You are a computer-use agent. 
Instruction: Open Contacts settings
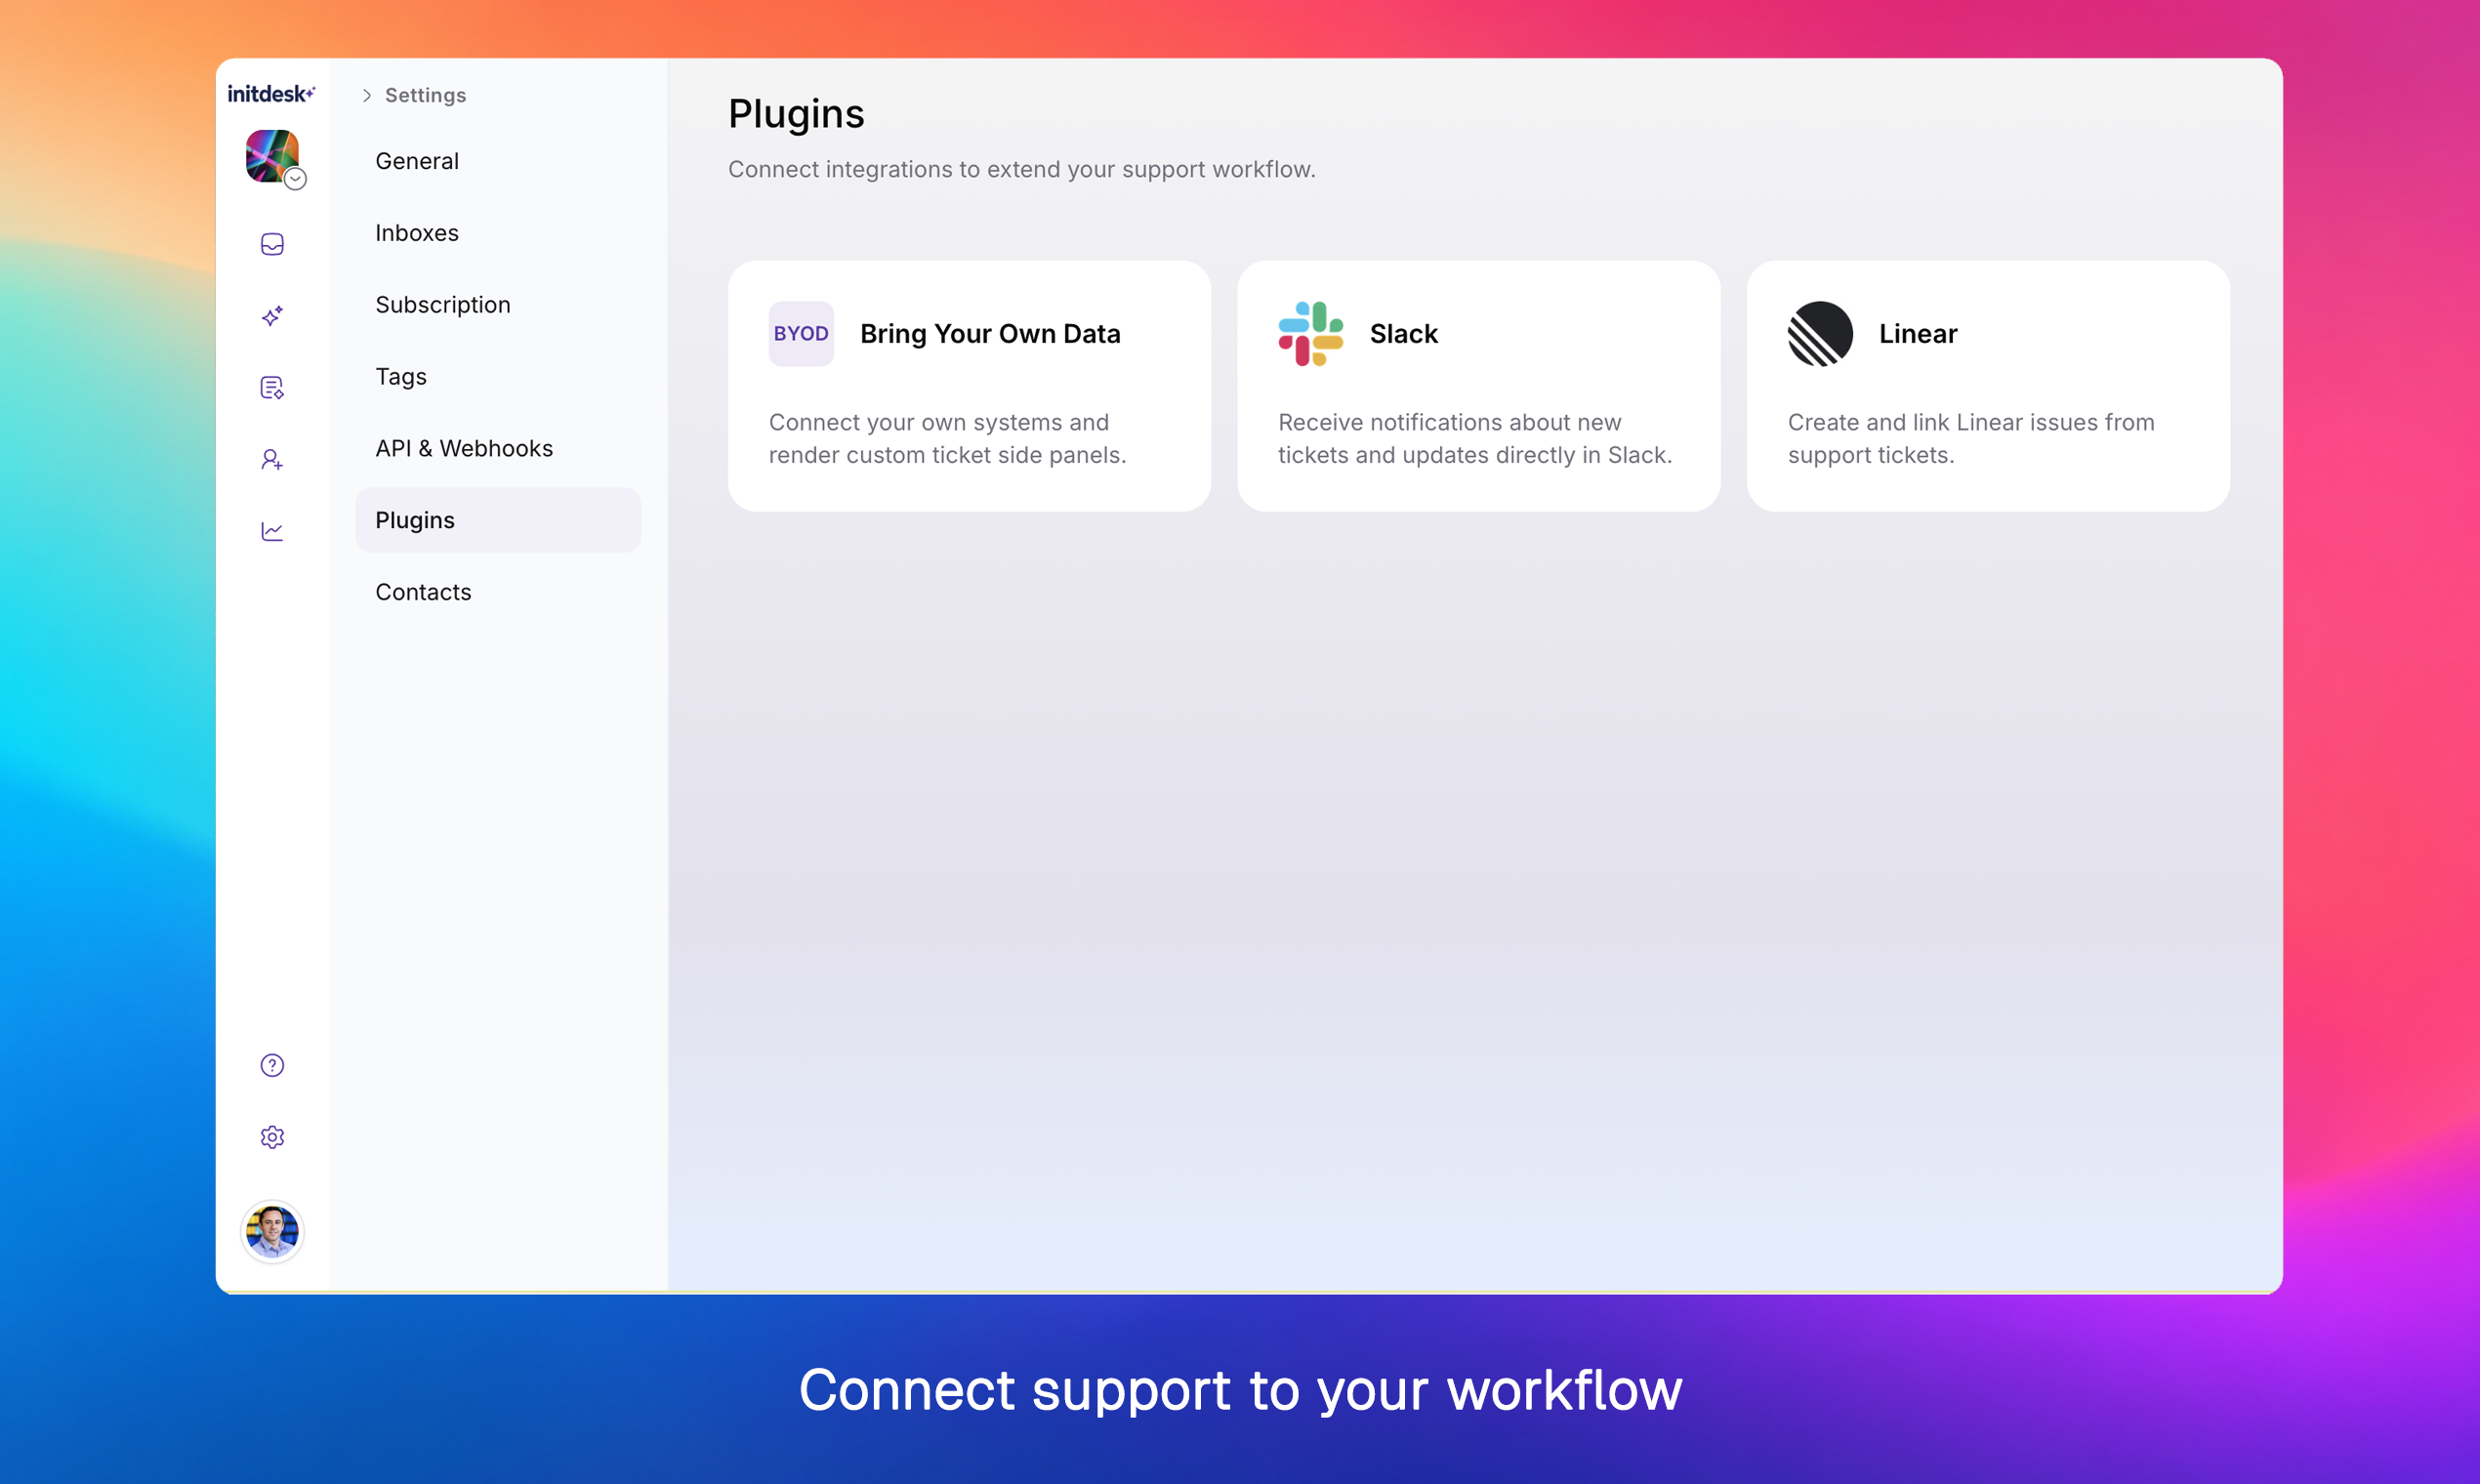[498, 592]
